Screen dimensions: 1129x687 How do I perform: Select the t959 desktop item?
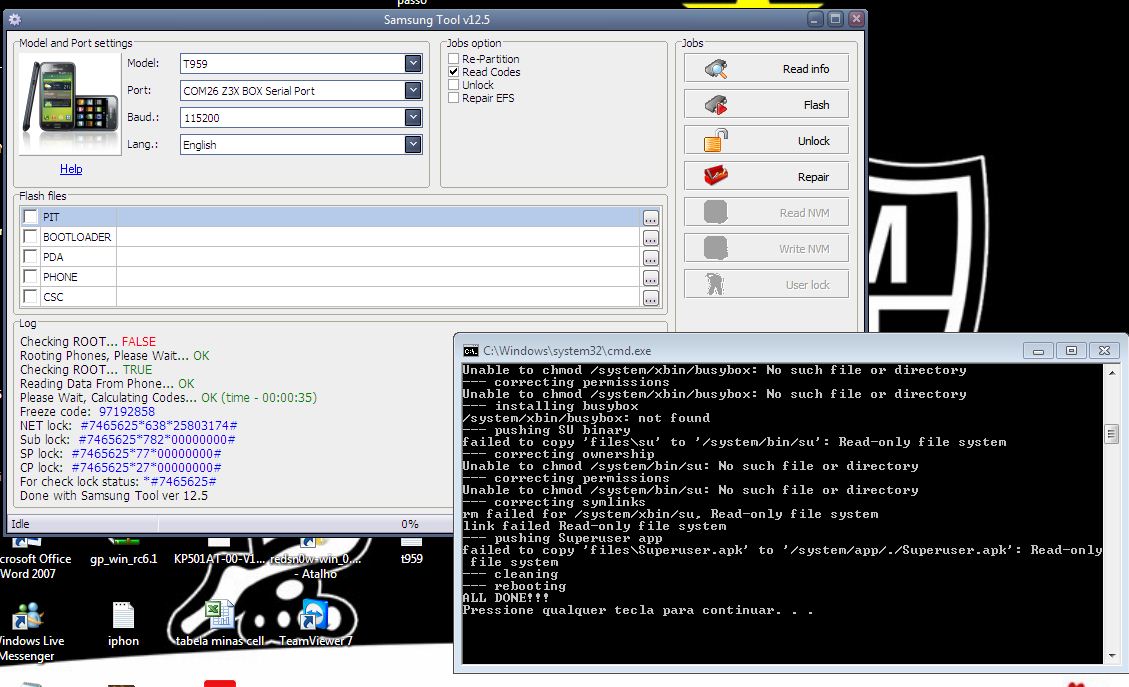pos(411,552)
